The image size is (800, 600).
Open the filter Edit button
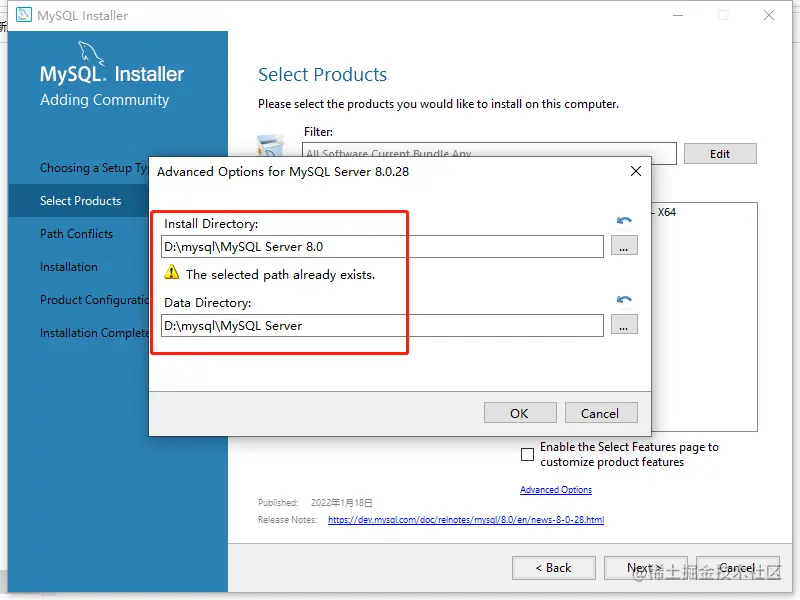click(720, 154)
